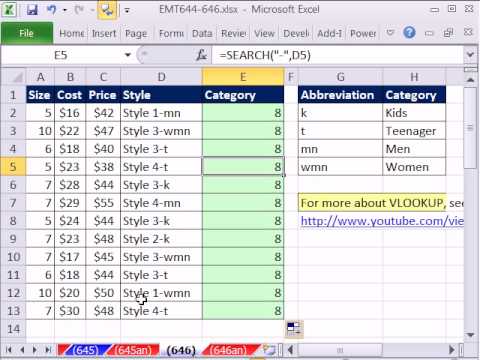The image size is (480, 360).
Task: Click the horizontal scrollbar left arrow
Action: click(x=290, y=350)
